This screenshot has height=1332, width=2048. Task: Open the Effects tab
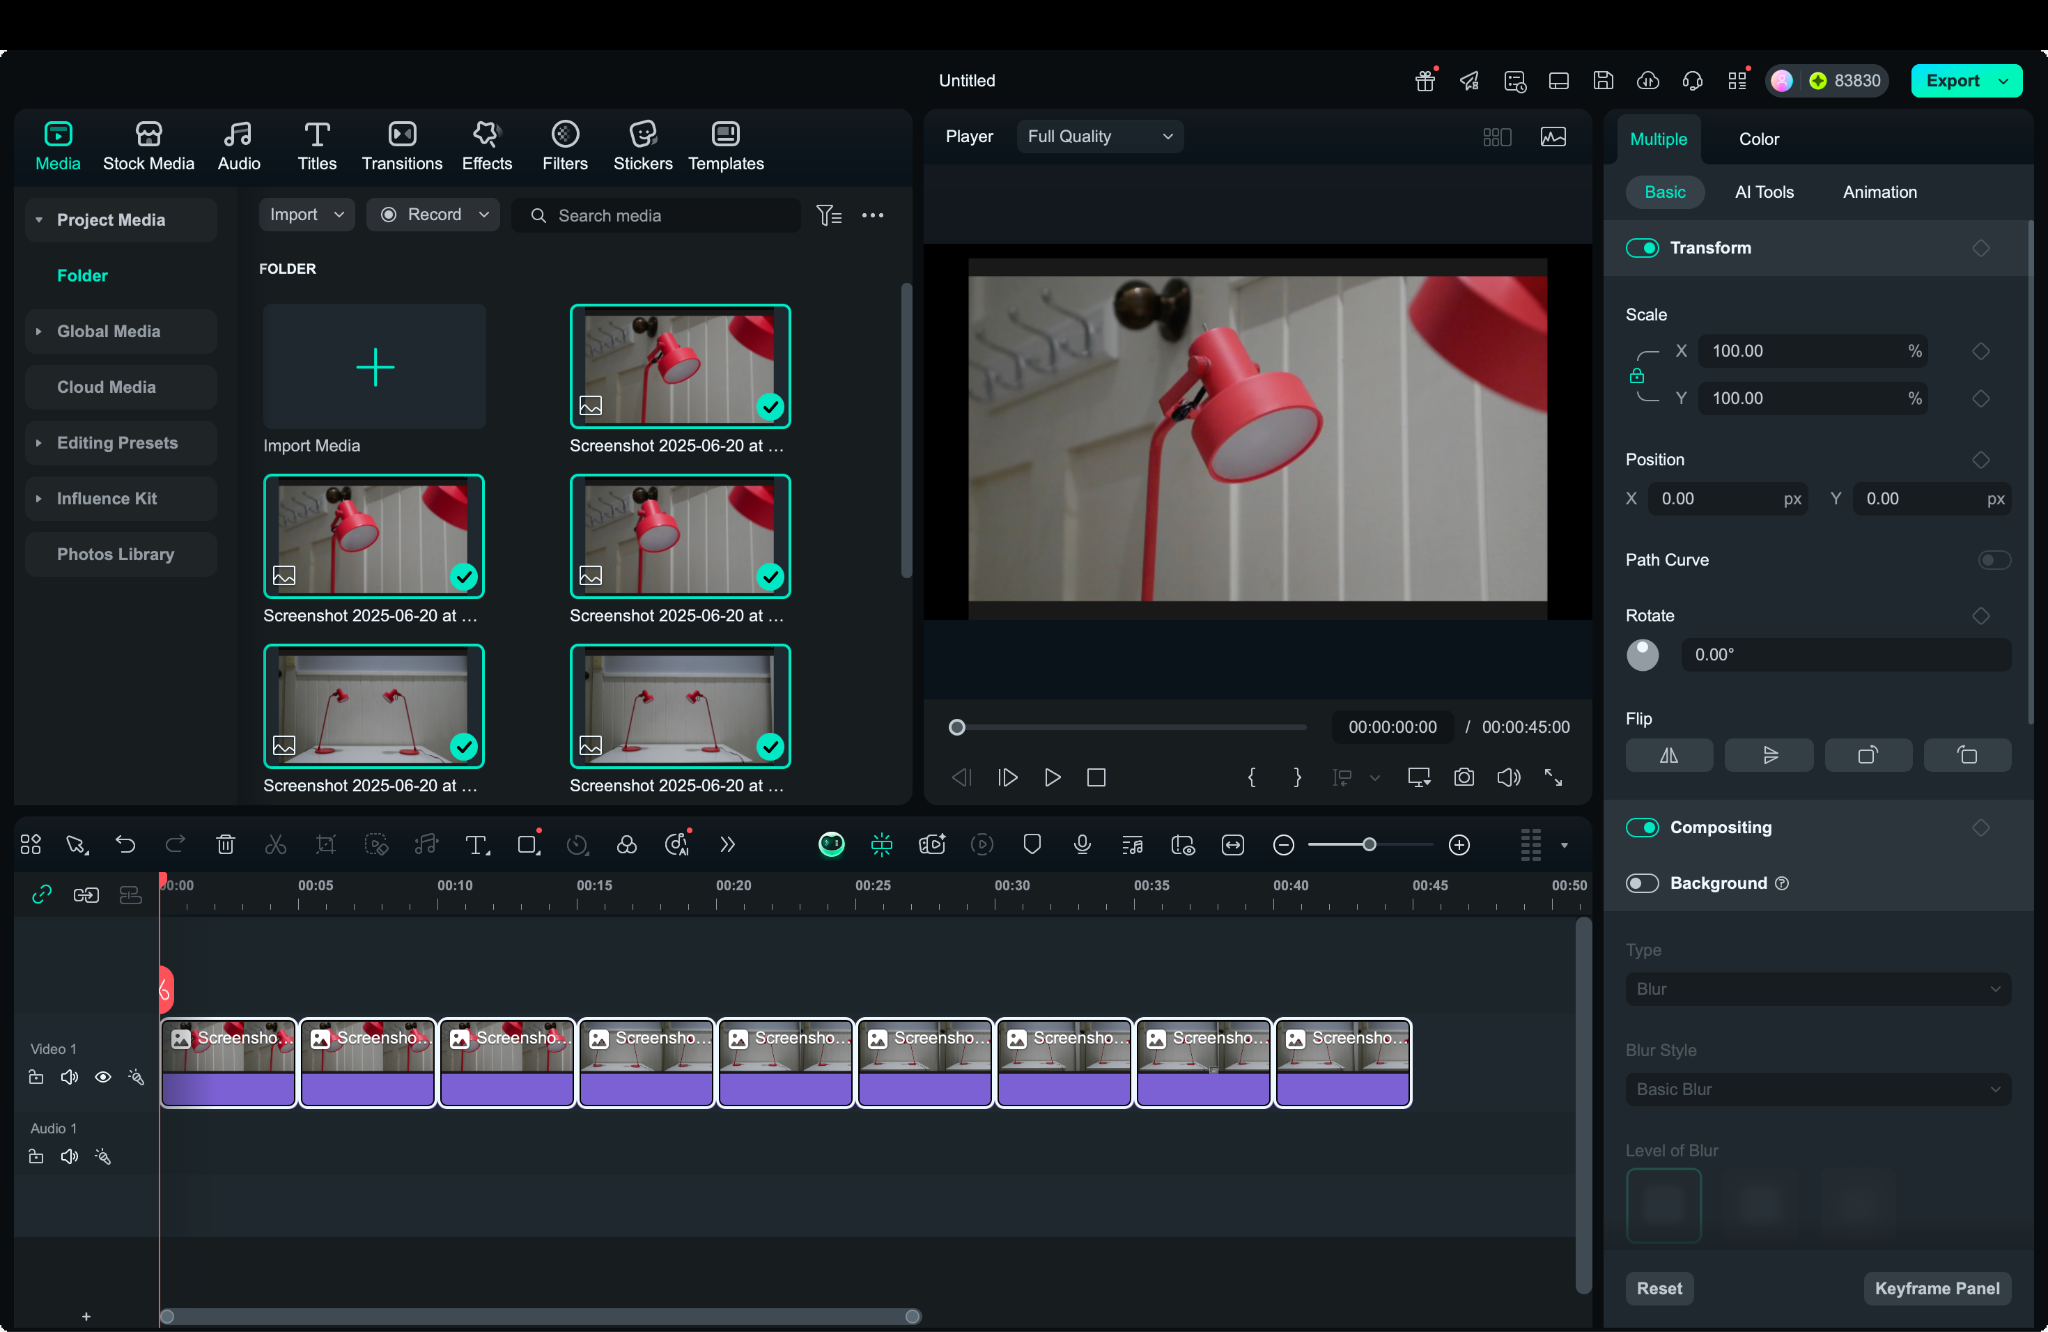click(487, 146)
